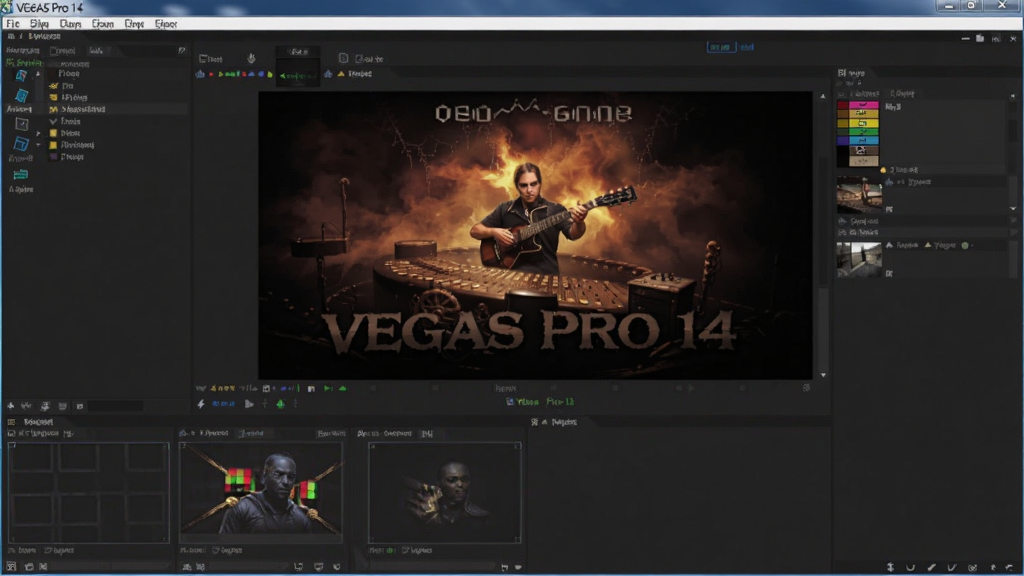Toggle the checkbox under the colored-cubes thumbnail
Image resolution: width=1024 pixels, height=576 pixels.
[216, 551]
